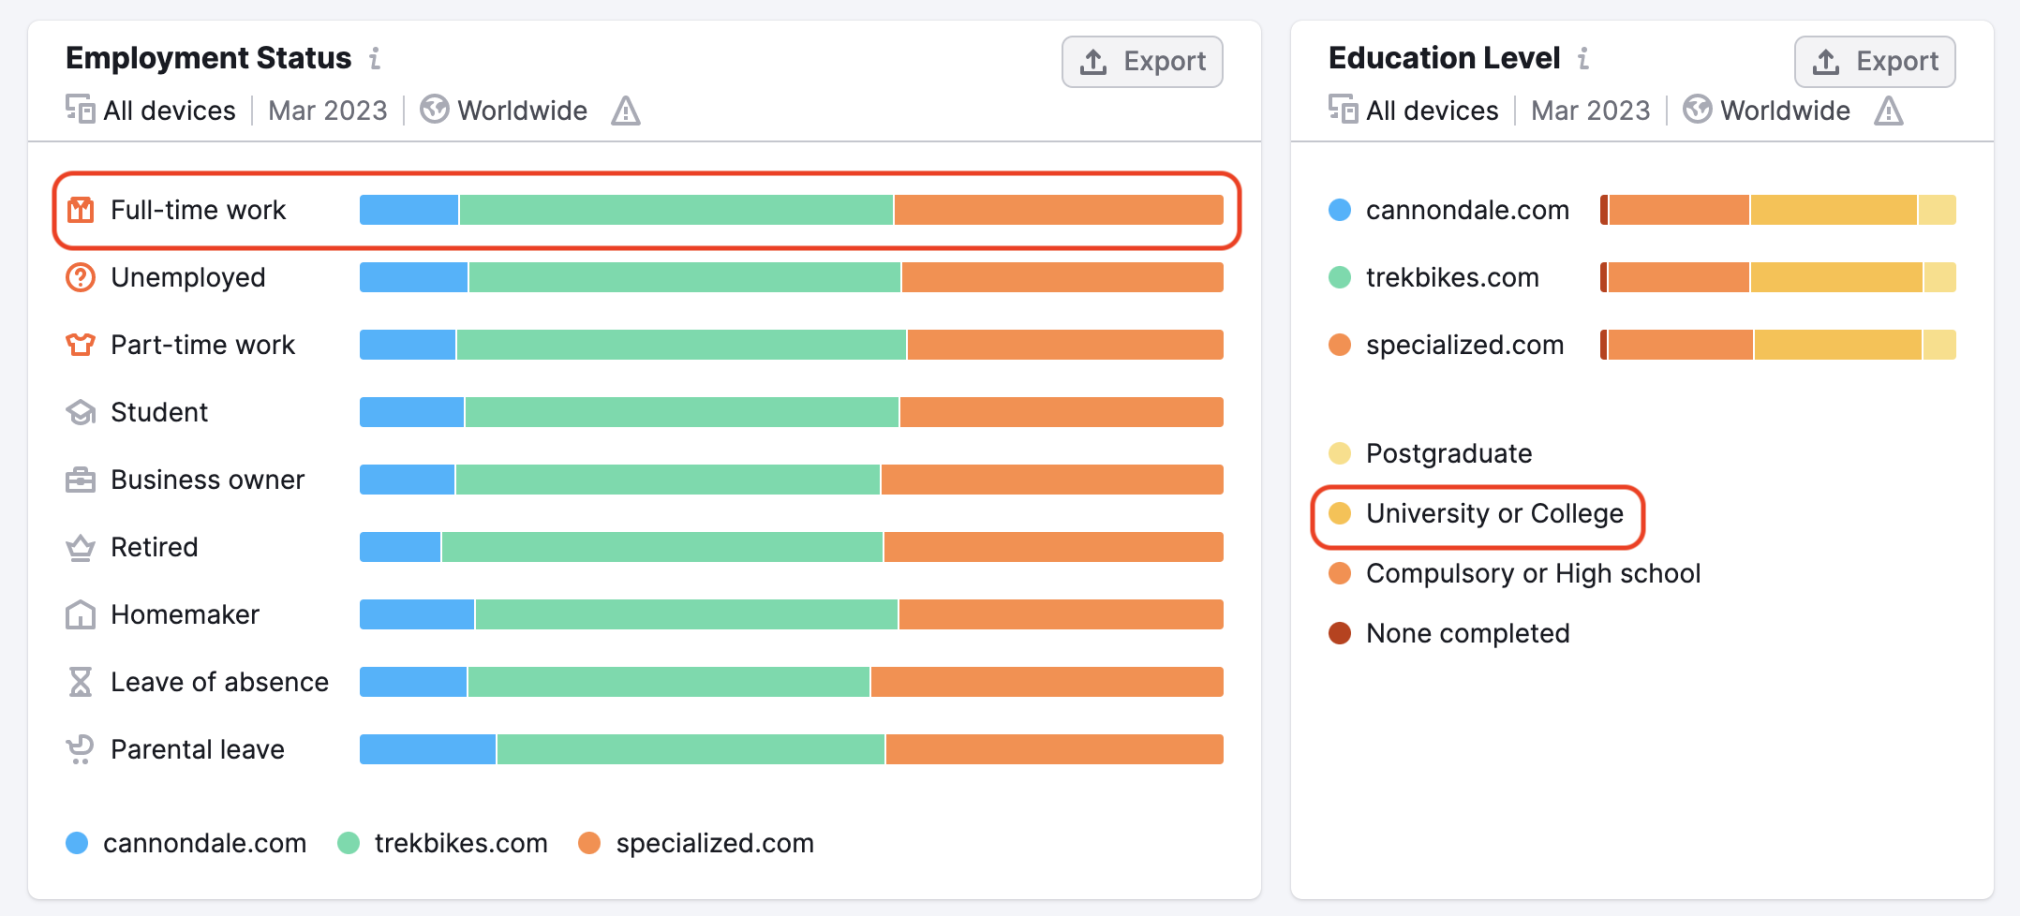Click the Business owner briefcase icon

pyautogui.click(x=80, y=480)
